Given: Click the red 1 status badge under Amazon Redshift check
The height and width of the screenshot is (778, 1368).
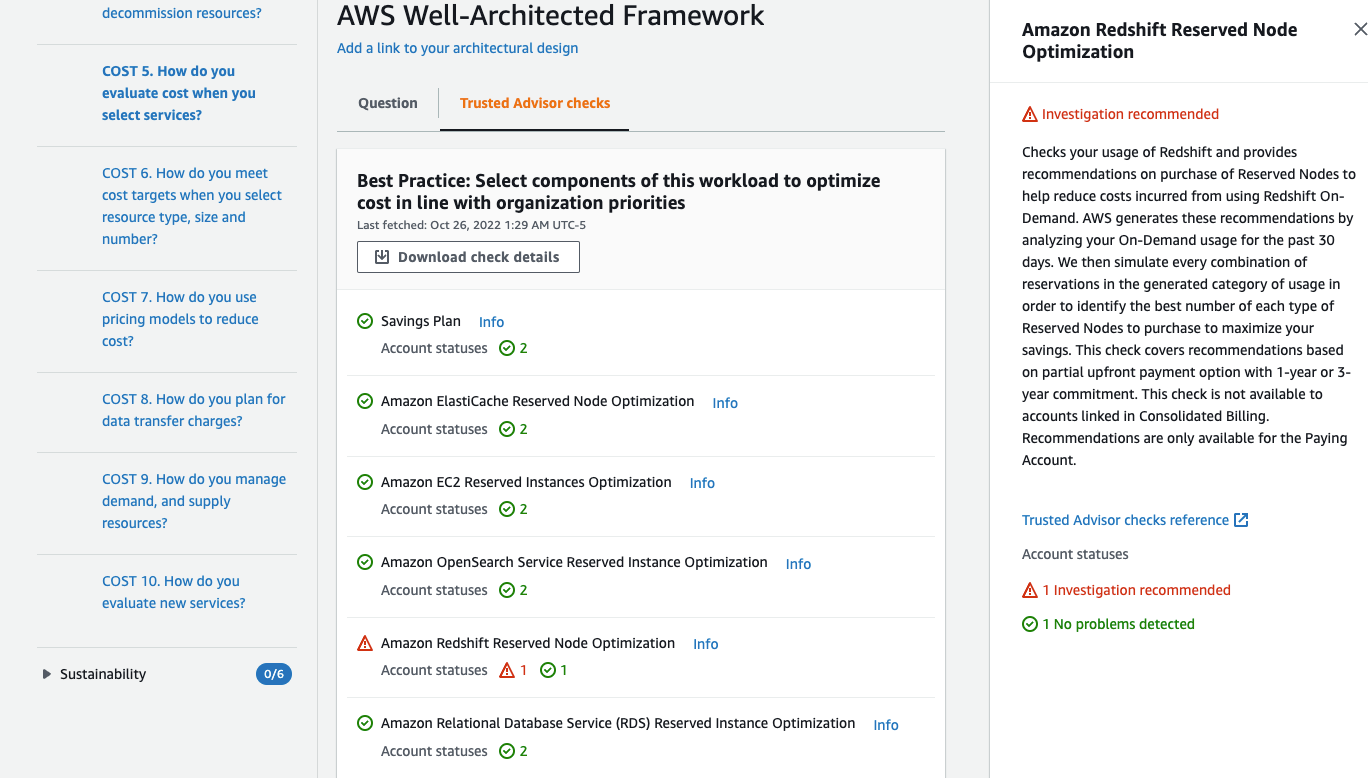Looking at the screenshot, I should point(513,670).
